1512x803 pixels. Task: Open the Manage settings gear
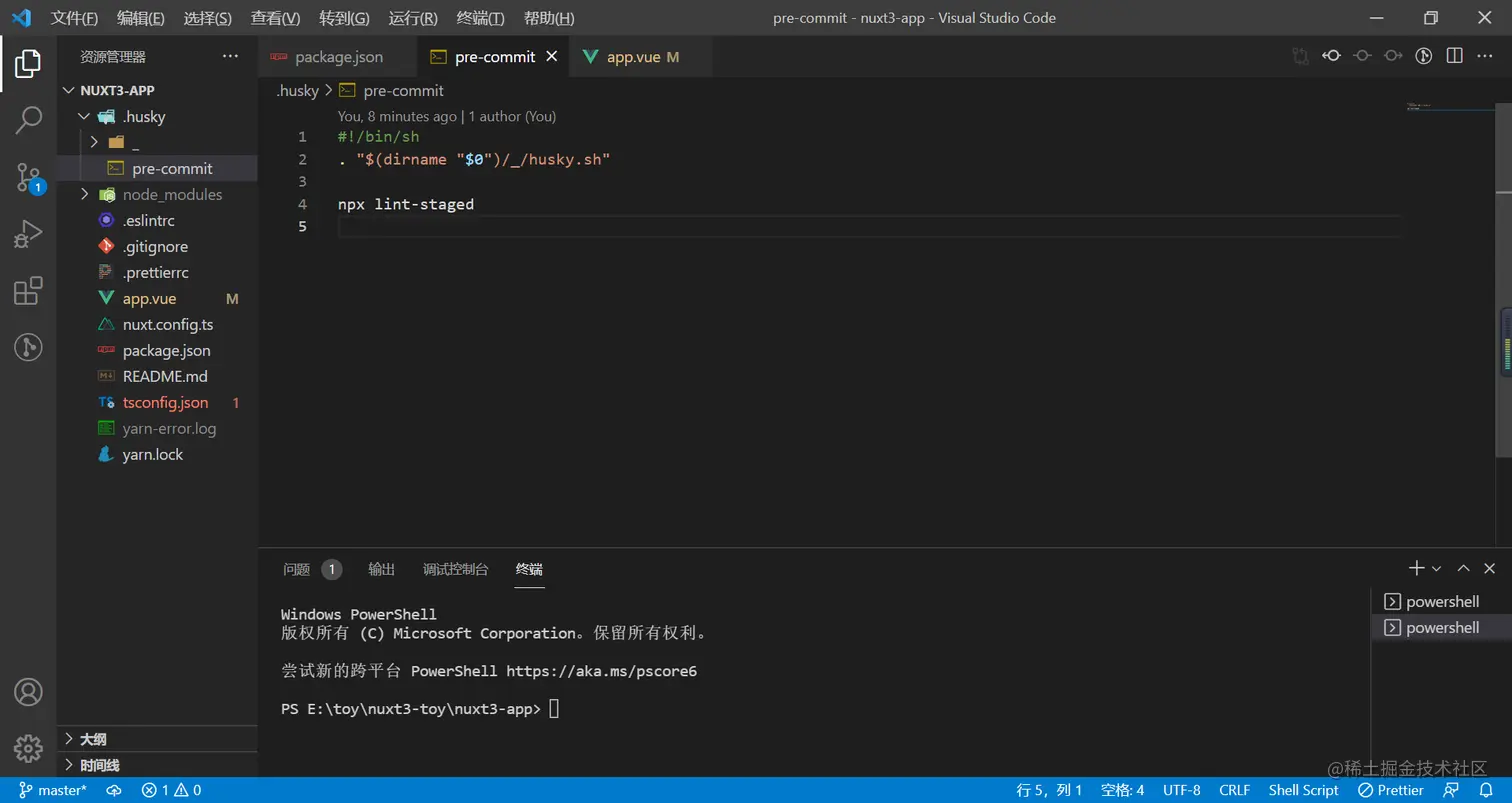tap(28, 748)
